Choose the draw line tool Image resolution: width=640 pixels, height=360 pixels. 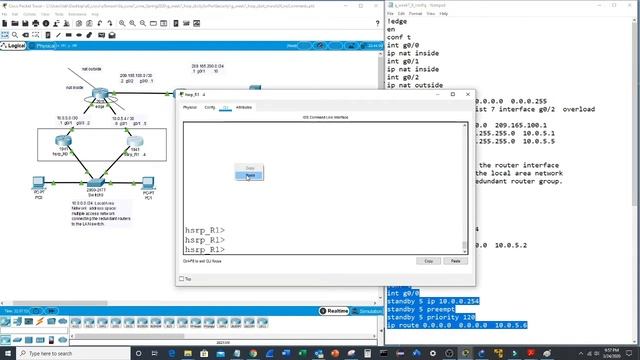58,35
